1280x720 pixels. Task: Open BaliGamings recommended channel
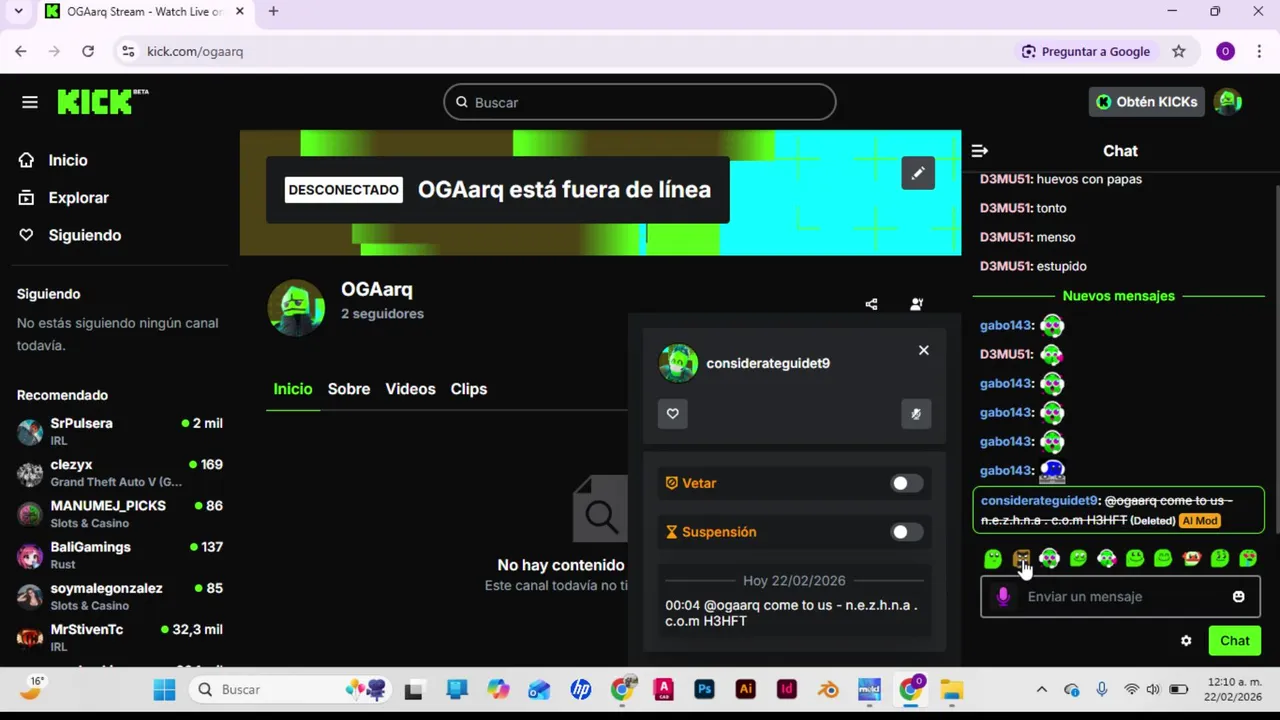[120, 555]
